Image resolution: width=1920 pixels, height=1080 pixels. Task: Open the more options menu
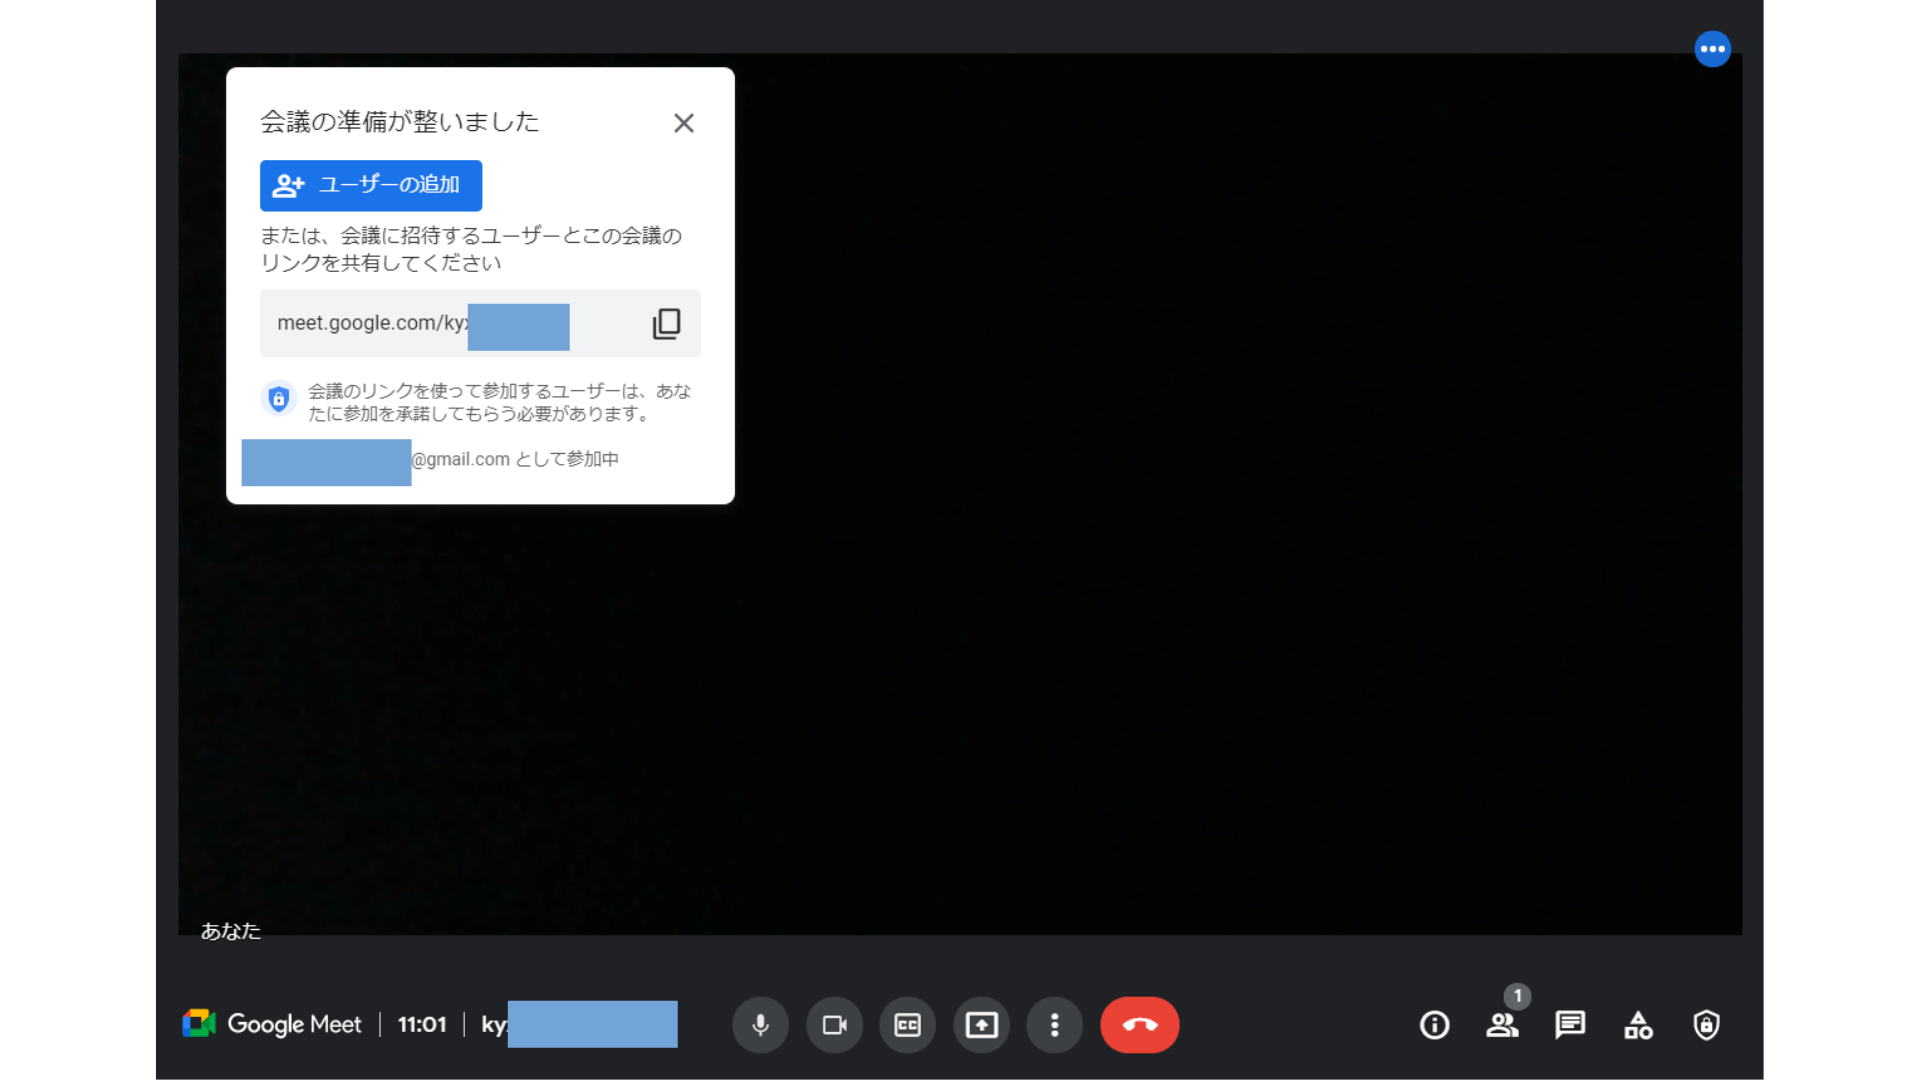[x=1055, y=1025]
